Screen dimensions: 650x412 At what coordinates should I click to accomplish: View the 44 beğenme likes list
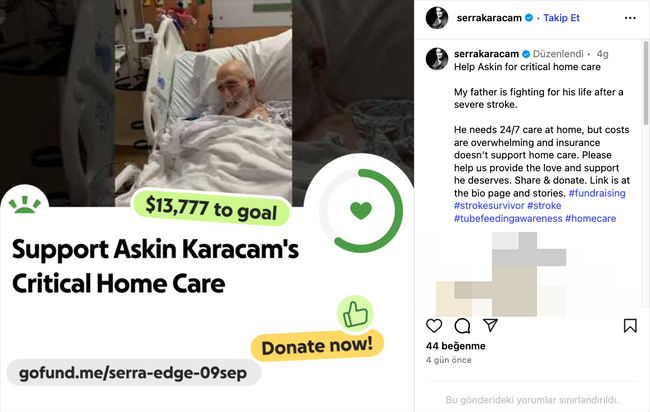pyautogui.click(x=456, y=346)
